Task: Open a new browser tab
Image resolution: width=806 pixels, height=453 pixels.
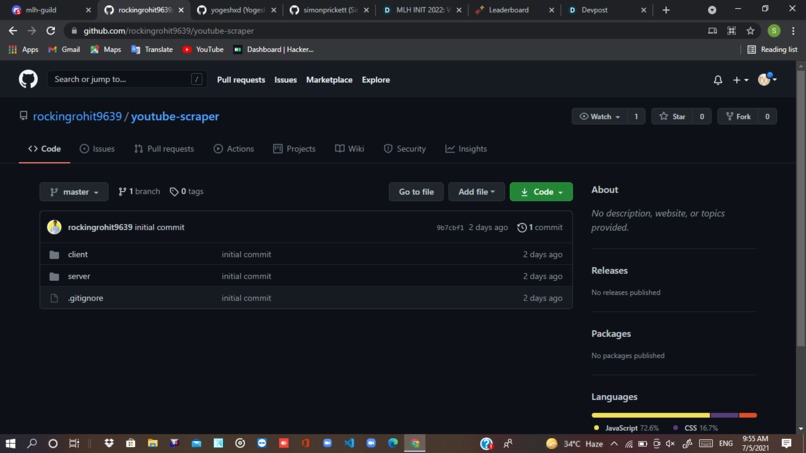Action: point(666,10)
